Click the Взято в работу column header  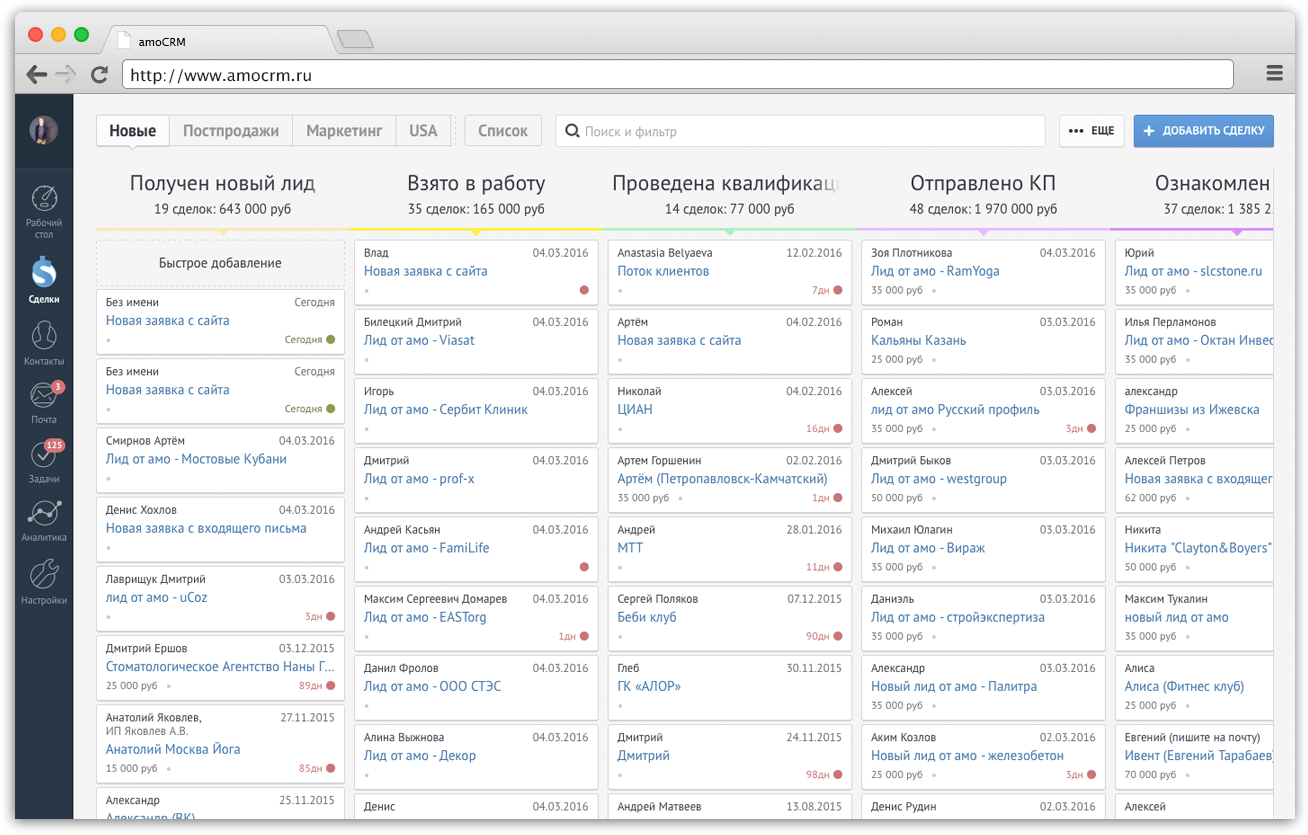pos(476,183)
